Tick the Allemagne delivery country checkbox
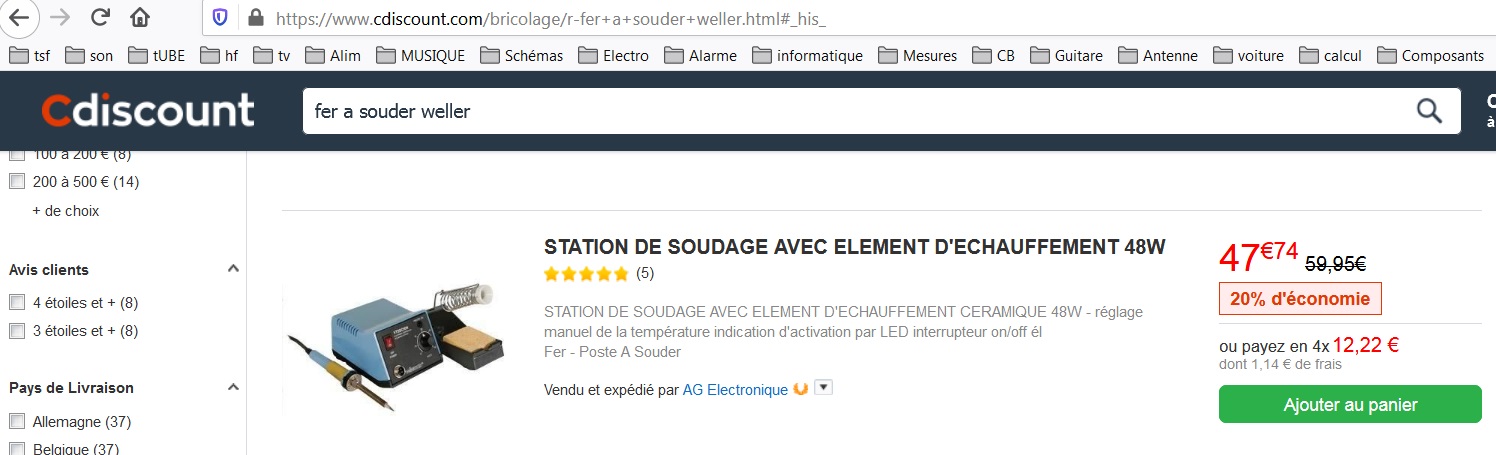1496x455 pixels. coord(16,422)
